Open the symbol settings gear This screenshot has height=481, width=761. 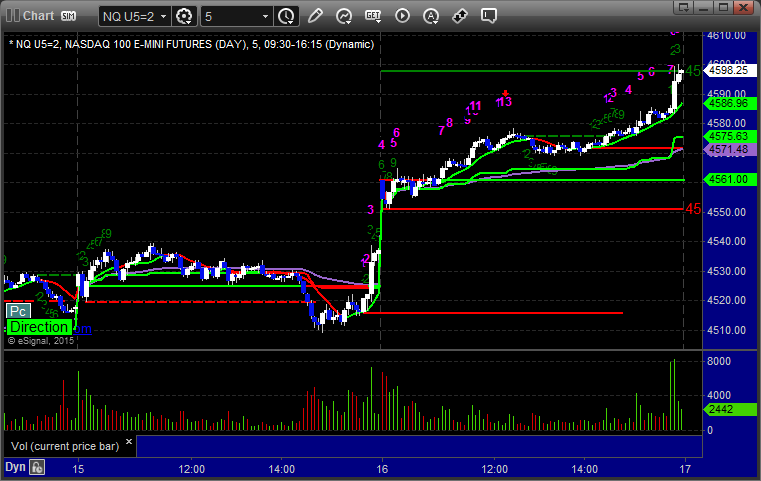(184, 17)
